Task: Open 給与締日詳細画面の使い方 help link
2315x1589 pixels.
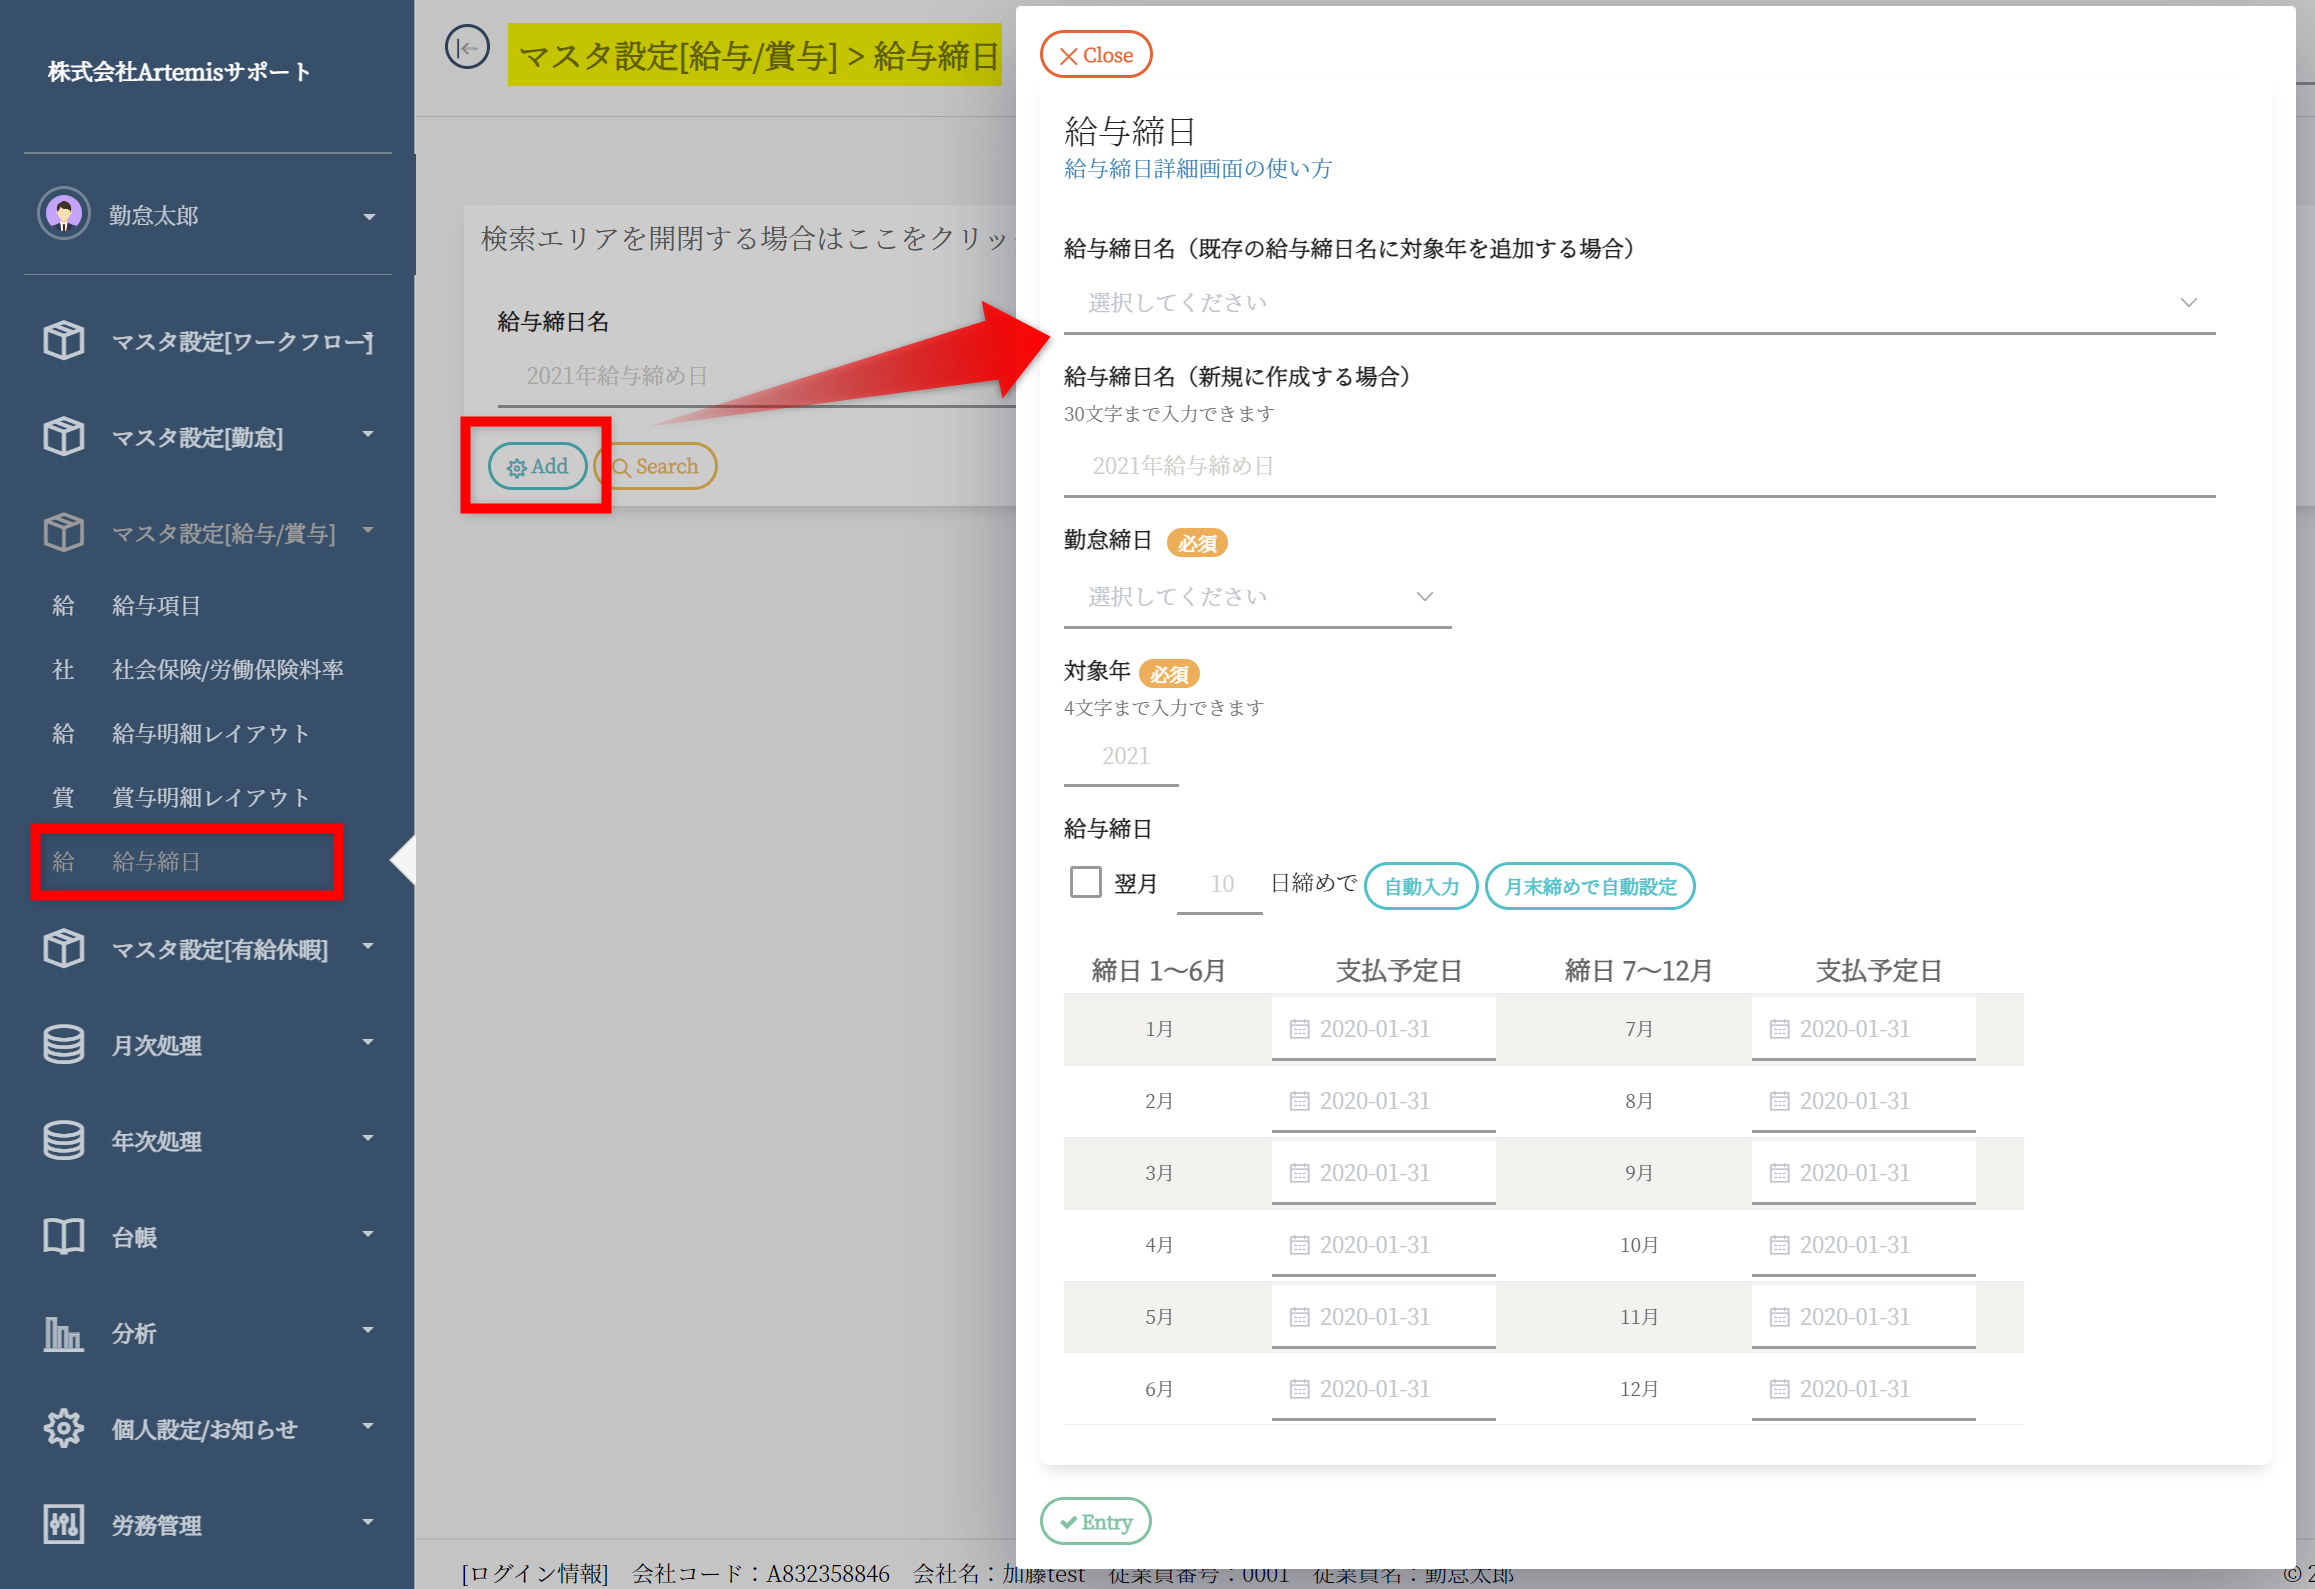Action: pyautogui.click(x=1197, y=169)
